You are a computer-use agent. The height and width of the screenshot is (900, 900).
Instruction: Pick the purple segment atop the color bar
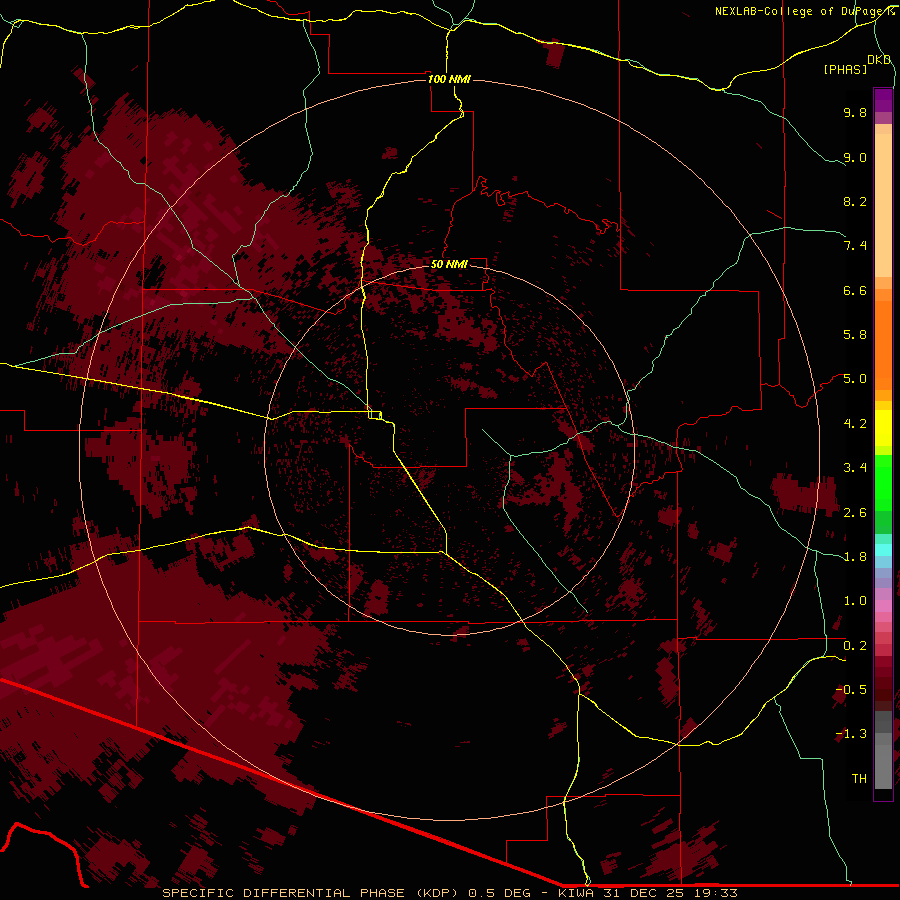(x=883, y=101)
